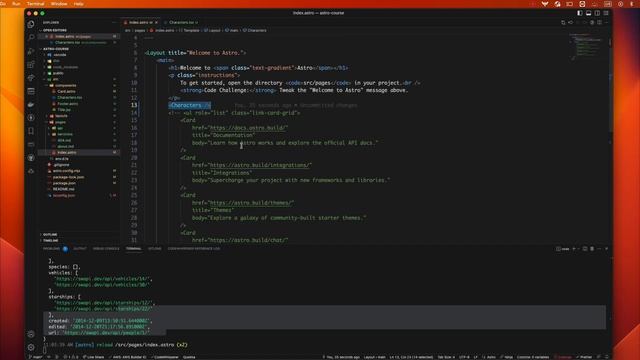This screenshot has height=360, width=640.
Task: Collapse the Open Editors section
Action: point(55,30)
